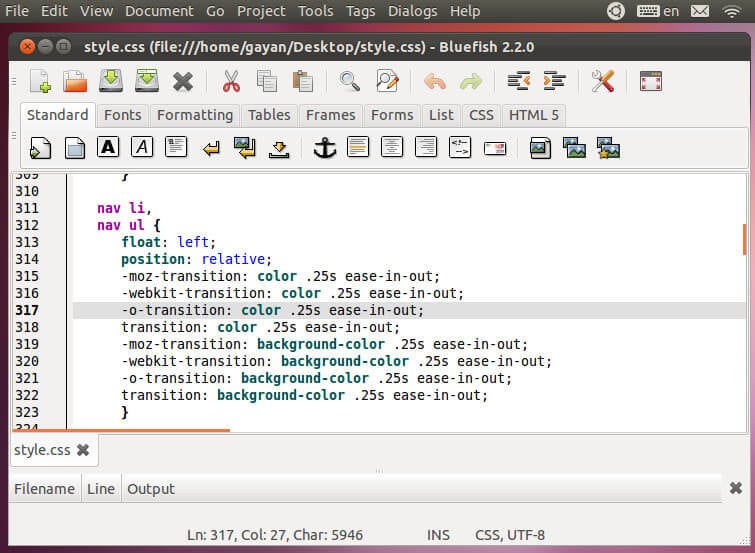Insert anchor link icon
Image resolution: width=755 pixels, height=553 pixels.
coord(325,147)
